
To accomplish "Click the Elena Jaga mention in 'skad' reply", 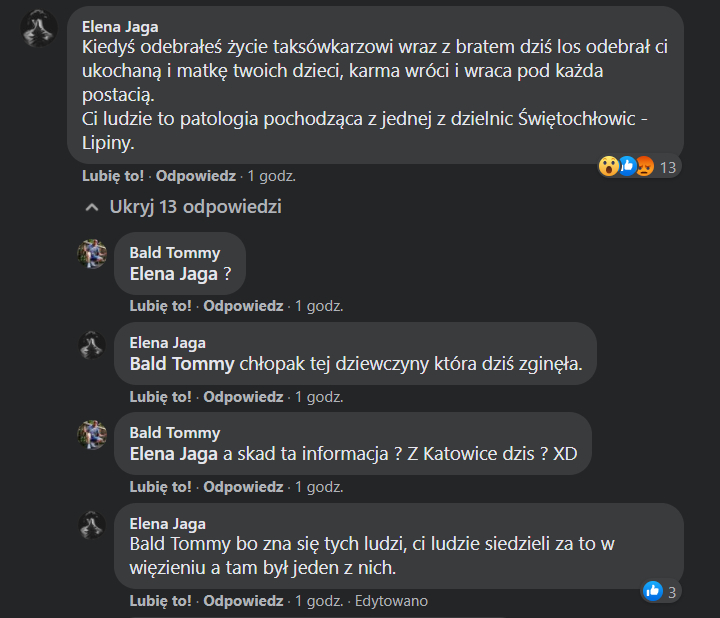I will pos(174,454).
